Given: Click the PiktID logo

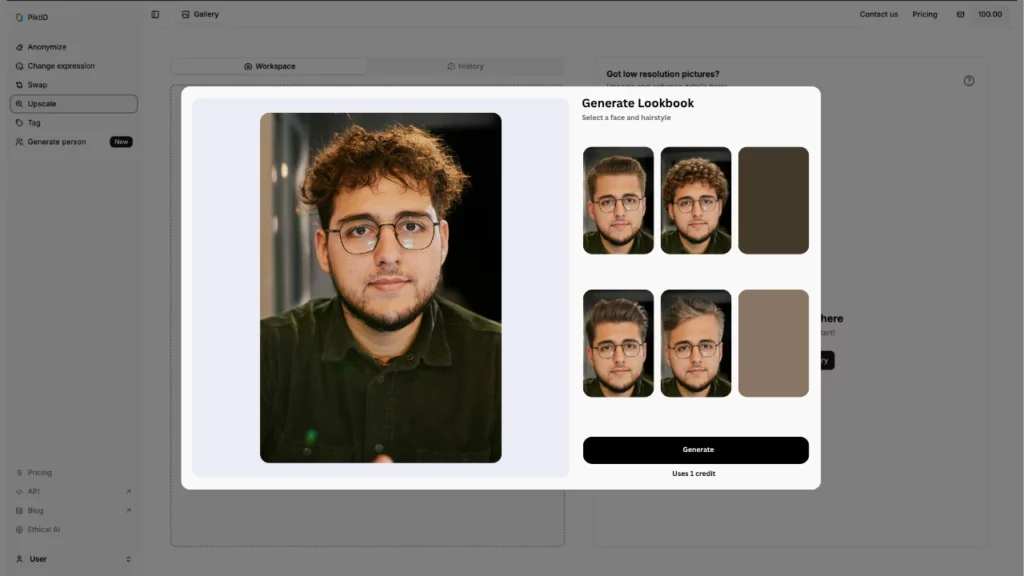Looking at the screenshot, I should 32,16.
